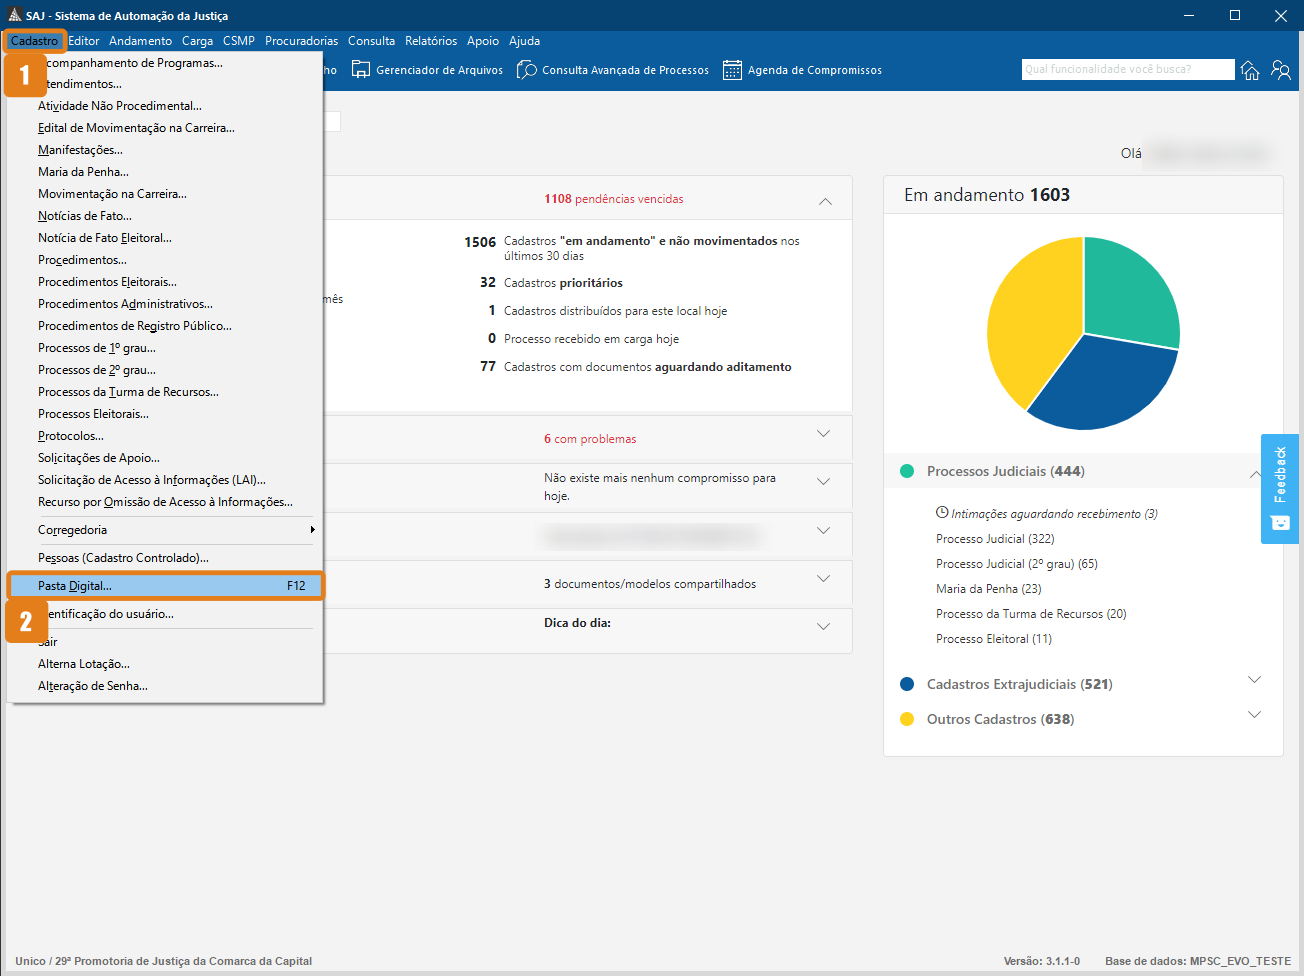Open the Gerenciador de Arquivos toolbar icon

pyautogui.click(x=361, y=70)
